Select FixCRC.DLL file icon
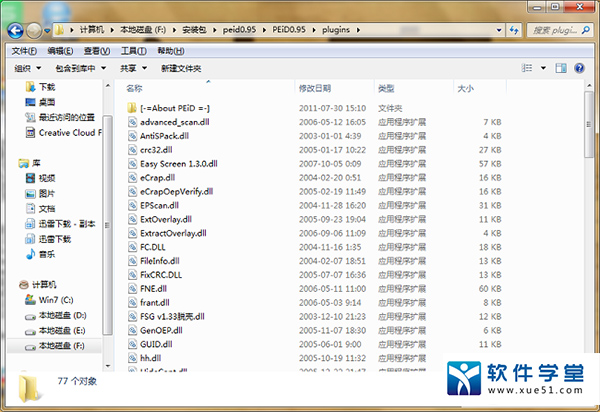Screen dimensions: 600x412 point(132,275)
